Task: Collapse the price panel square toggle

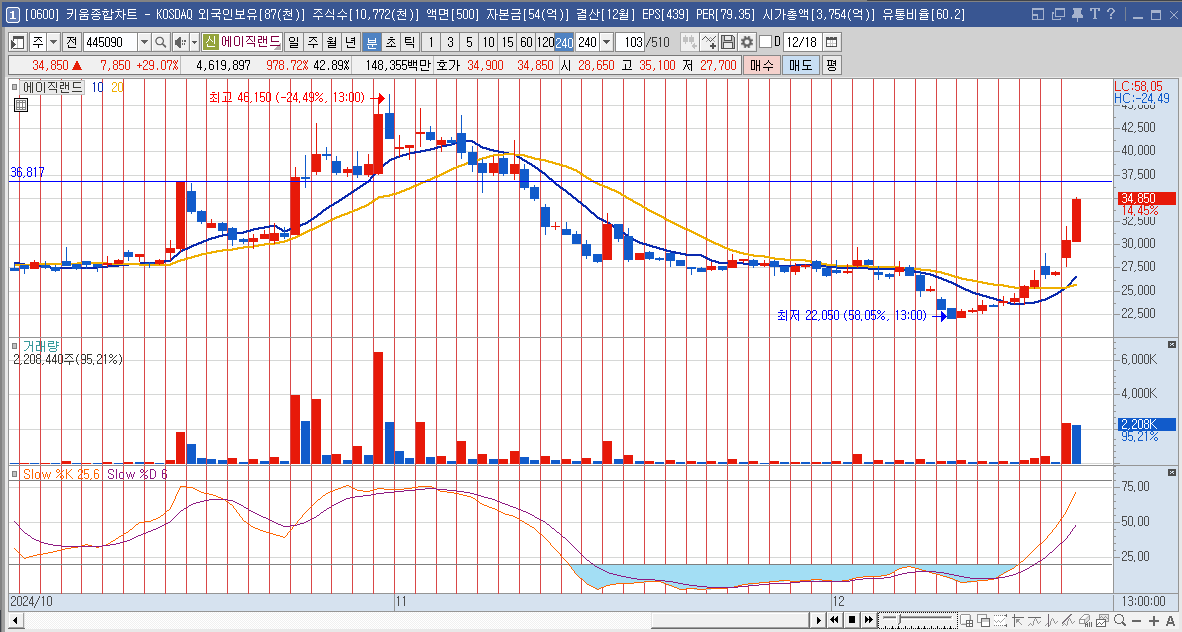Action: 14,87
